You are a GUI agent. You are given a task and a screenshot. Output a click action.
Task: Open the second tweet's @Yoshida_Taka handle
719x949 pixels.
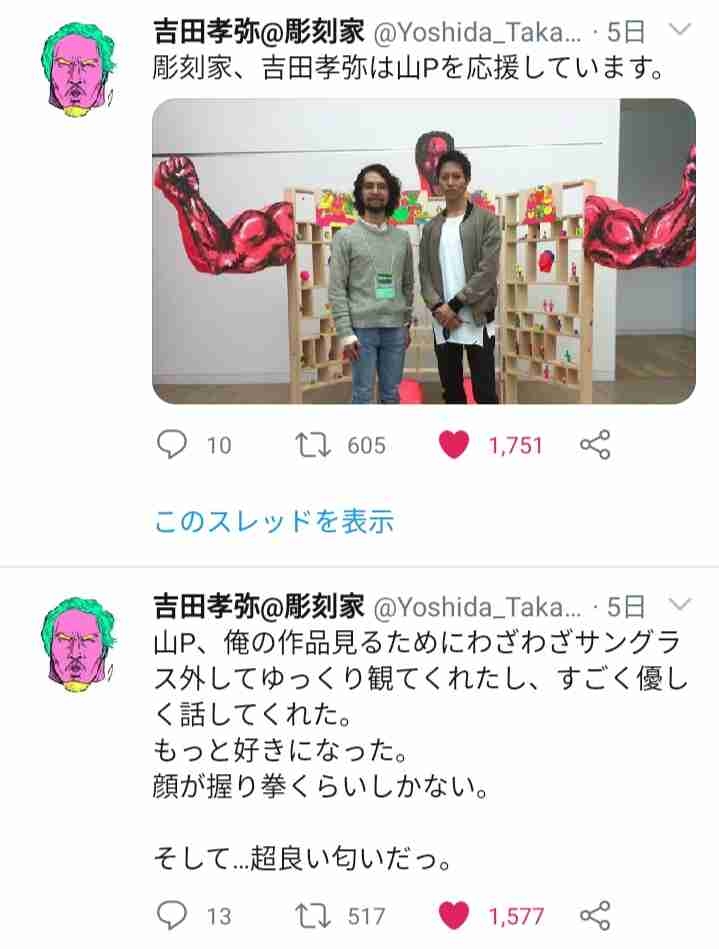[x=478, y=607]
